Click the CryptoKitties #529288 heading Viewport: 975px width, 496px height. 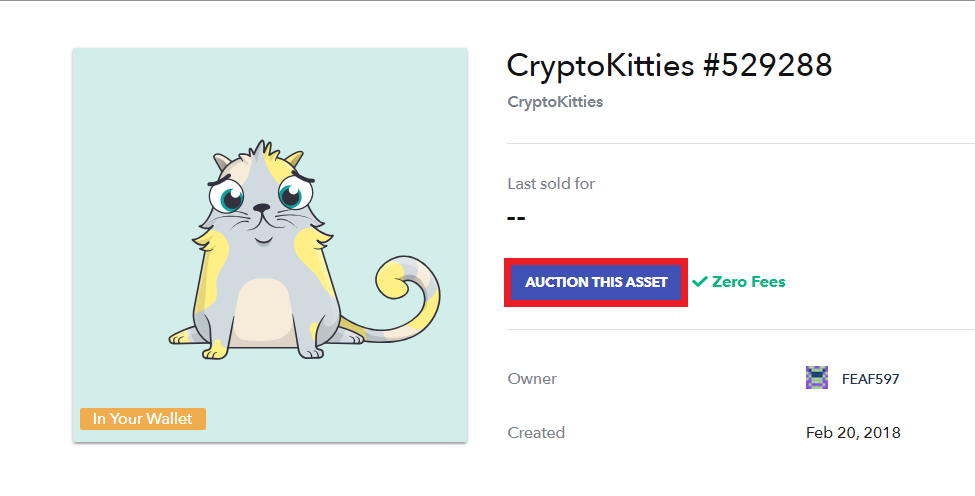point(669,65)
